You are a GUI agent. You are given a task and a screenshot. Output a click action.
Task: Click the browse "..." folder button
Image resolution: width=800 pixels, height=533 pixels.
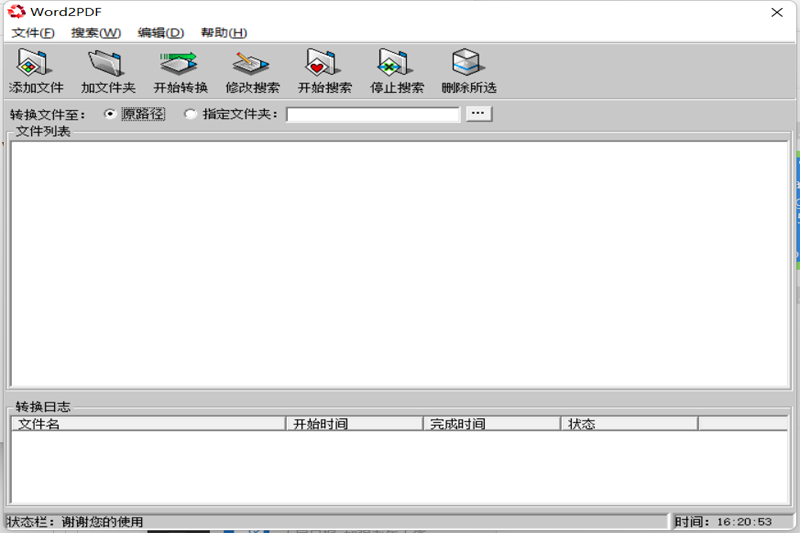[479, 114]
